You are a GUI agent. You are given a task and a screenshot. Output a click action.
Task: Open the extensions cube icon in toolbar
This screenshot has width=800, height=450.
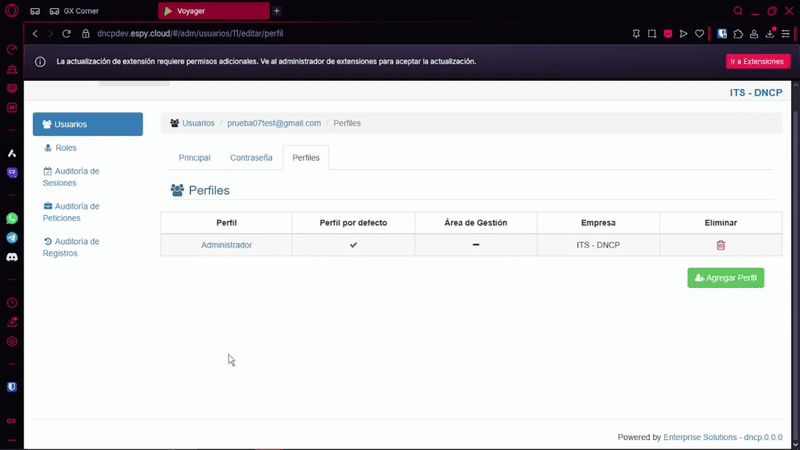[738, 33]
